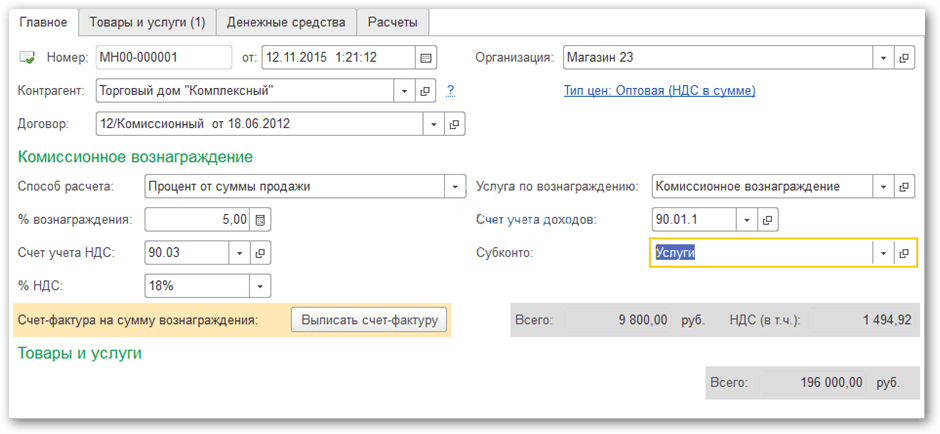
Task: Open Организация record with the open button
Action: pos(905,58)
